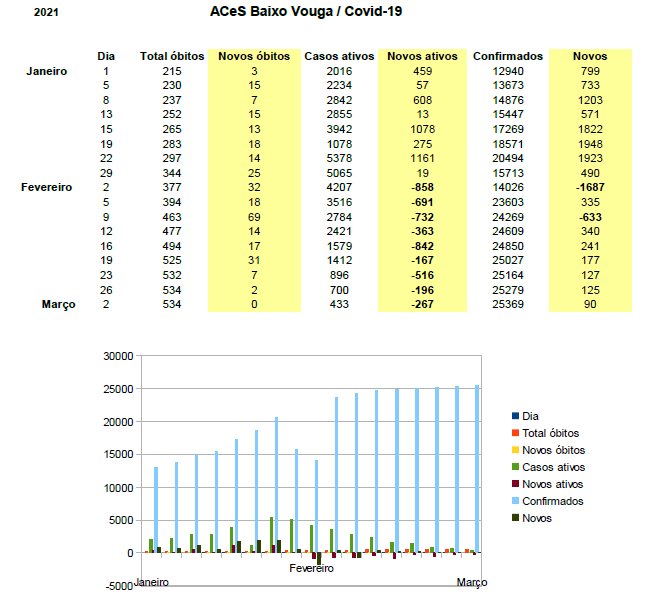Click the 'Novos ativos' legend label
Image resolution: width=651 pixels, height=595 pixels.
[553, 484]
